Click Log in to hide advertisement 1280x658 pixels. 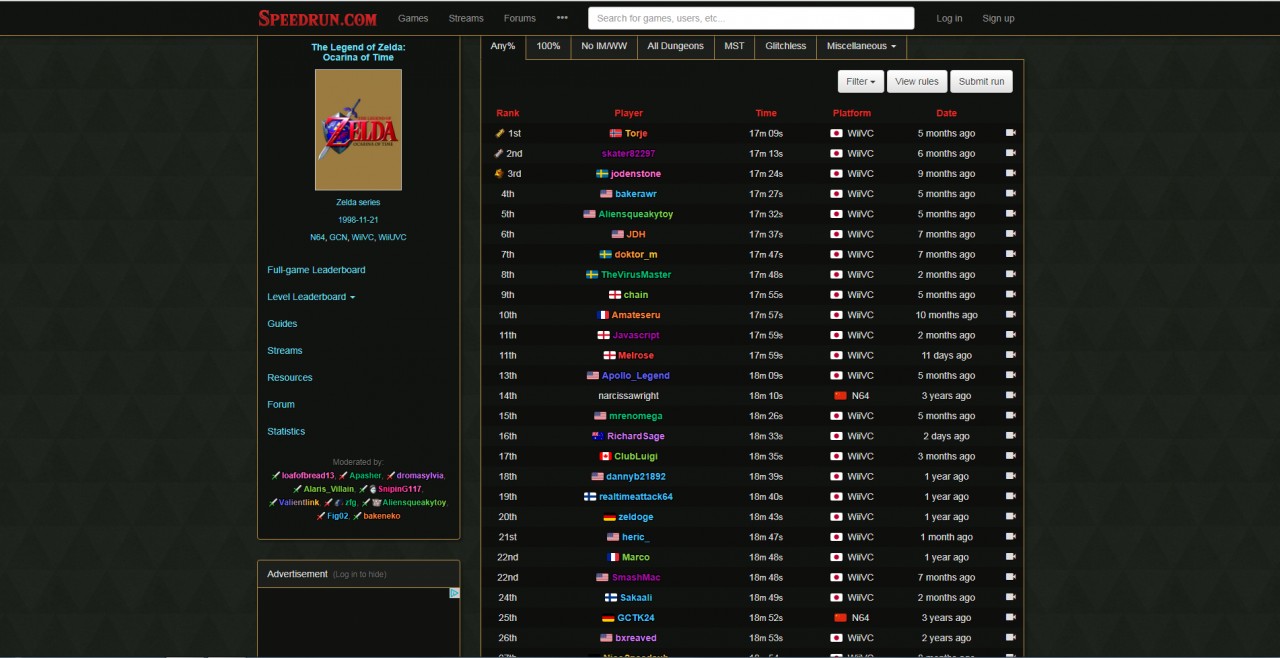[x=360, y=574]
